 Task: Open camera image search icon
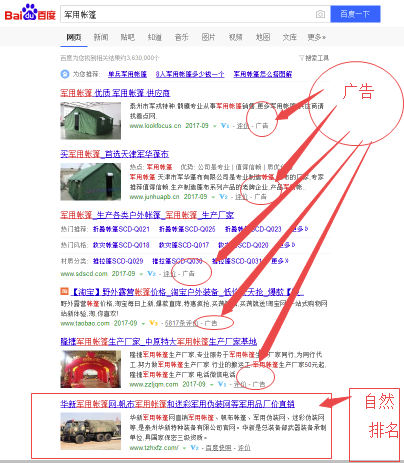click(320, 14)
